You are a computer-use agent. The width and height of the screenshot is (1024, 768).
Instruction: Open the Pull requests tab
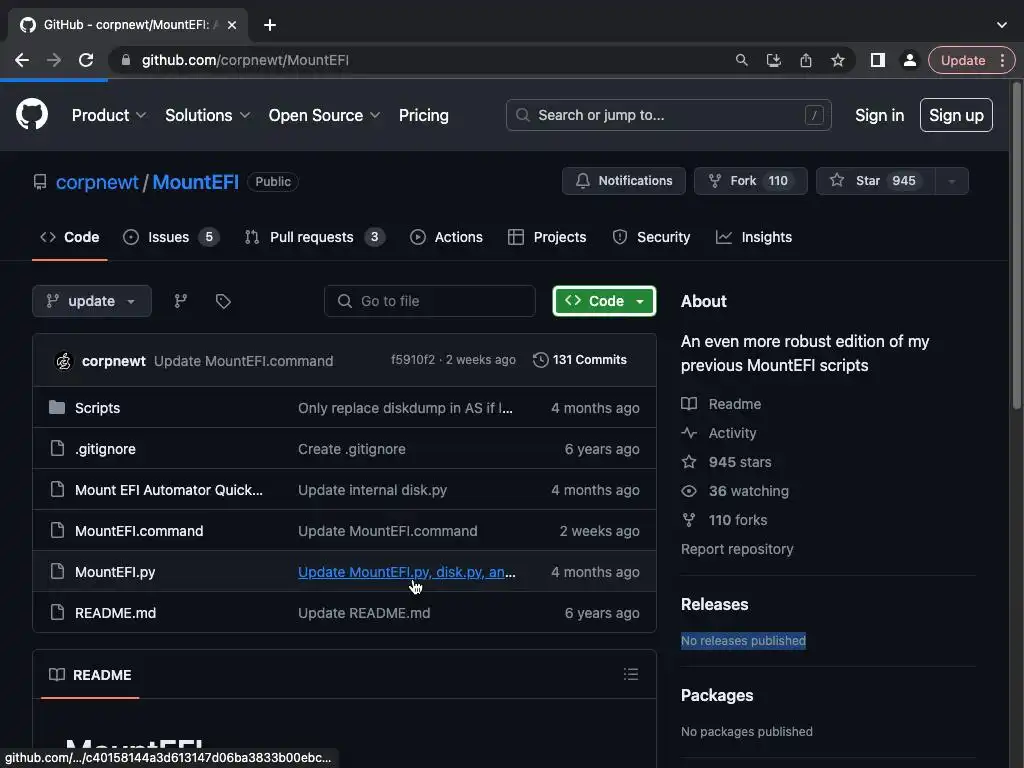click(x=314, y=237)
